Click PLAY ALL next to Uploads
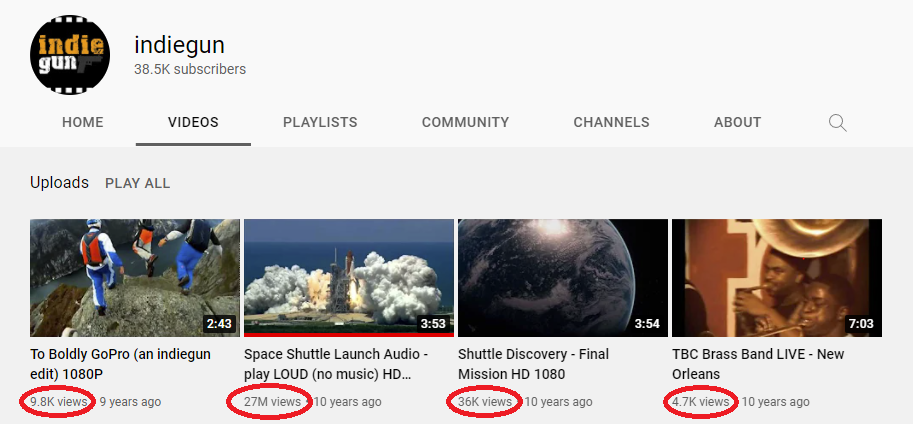The height and width of the screenshot is (424, 913). coord(137,183)
